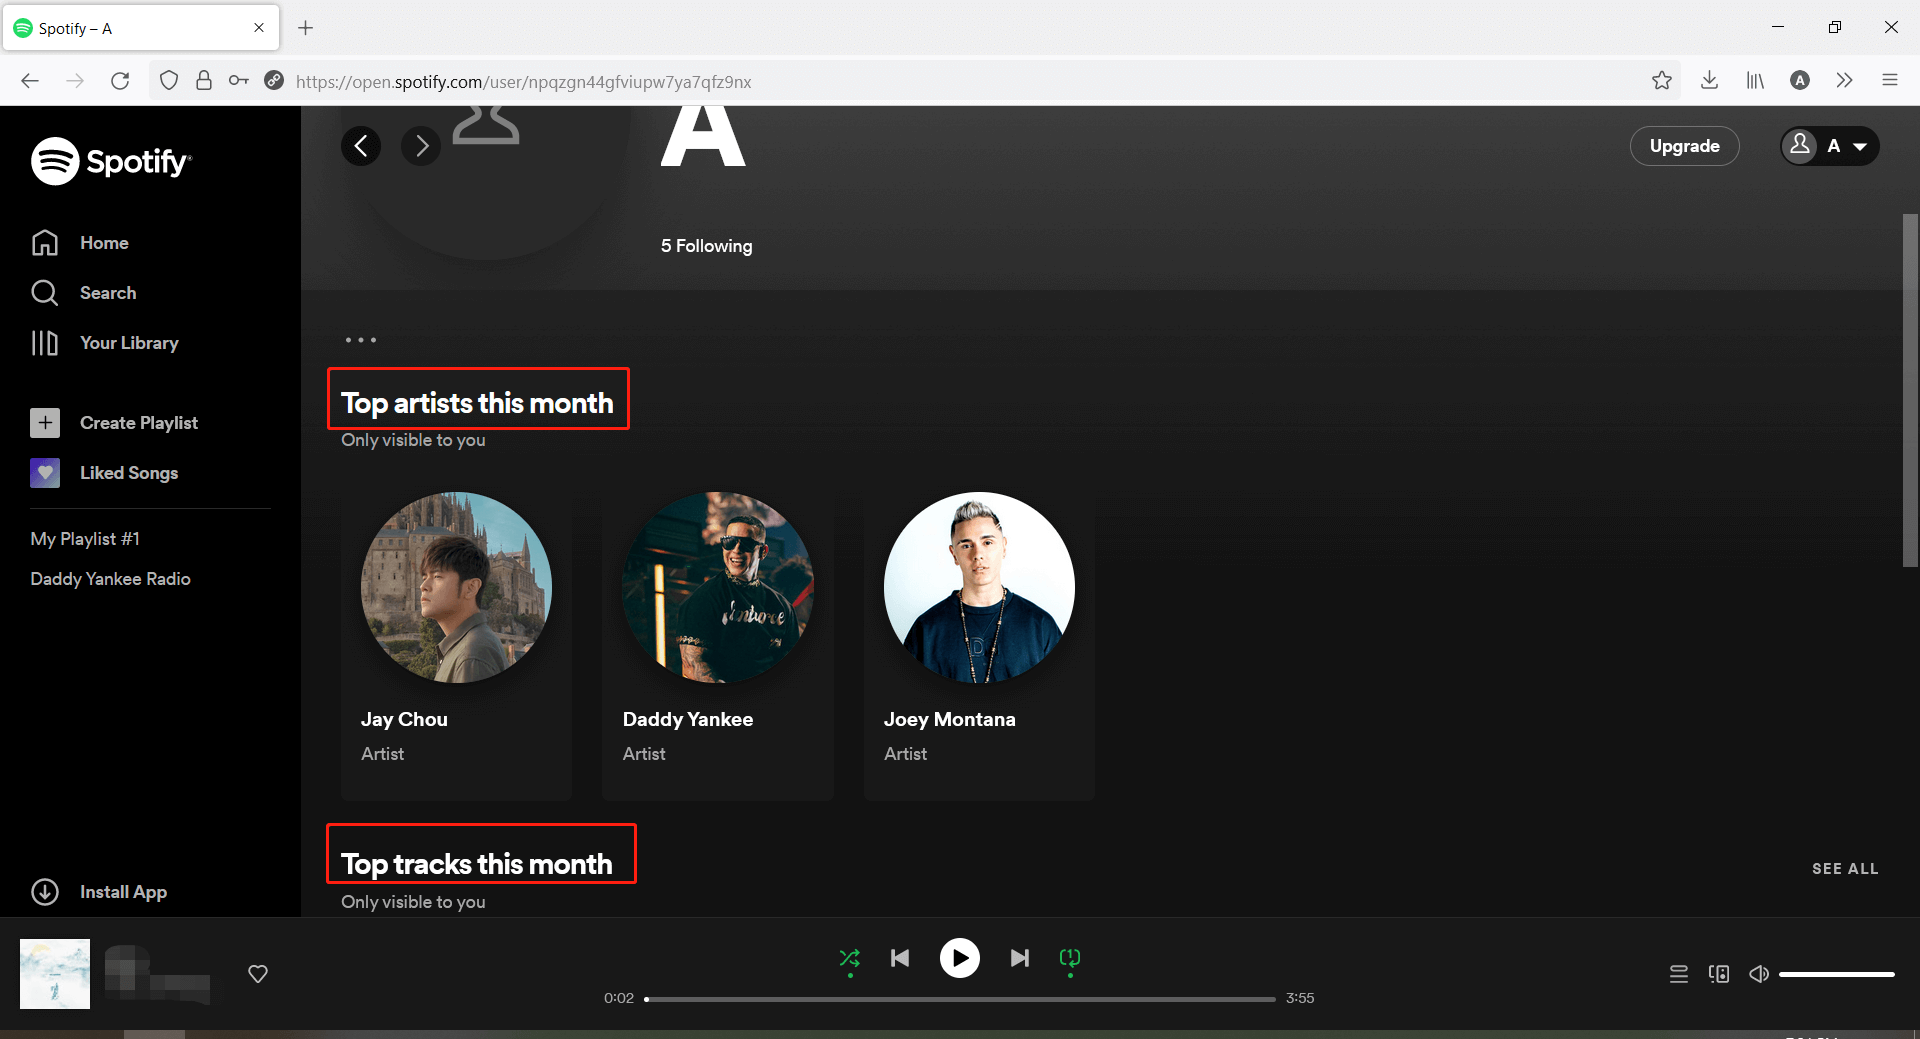
Task: Close the Spotify browser tab
Action: click(259, 28)
